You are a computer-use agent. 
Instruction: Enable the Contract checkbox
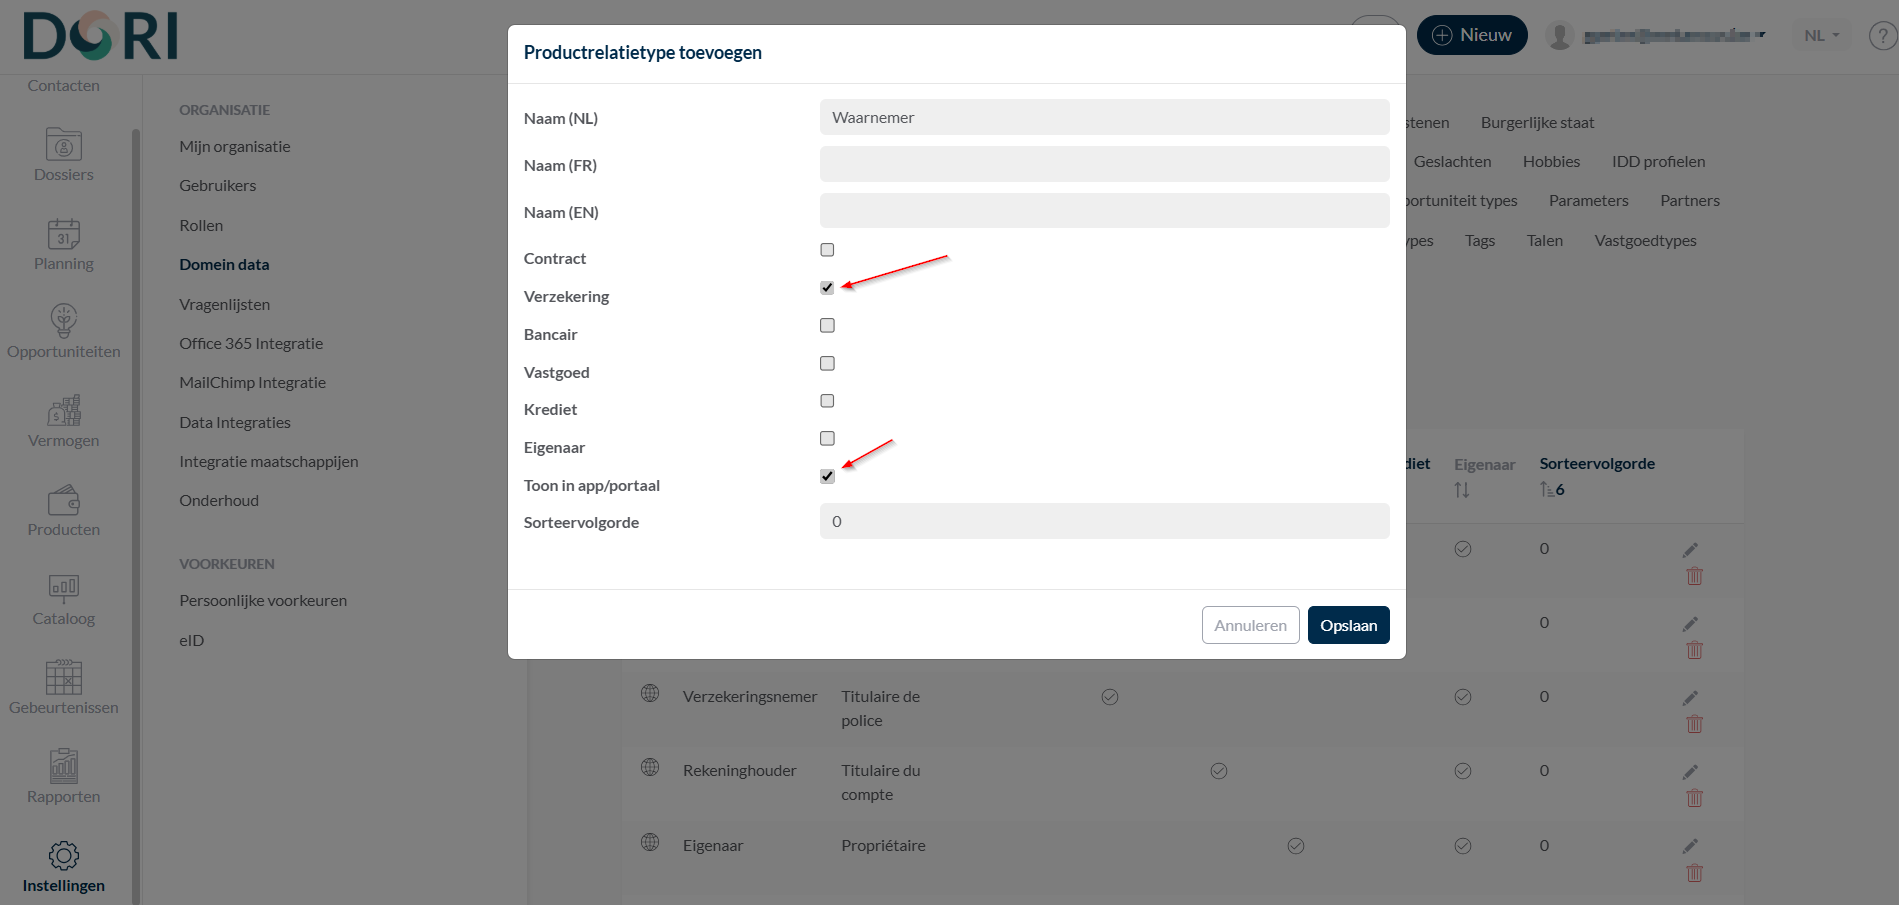827,250
